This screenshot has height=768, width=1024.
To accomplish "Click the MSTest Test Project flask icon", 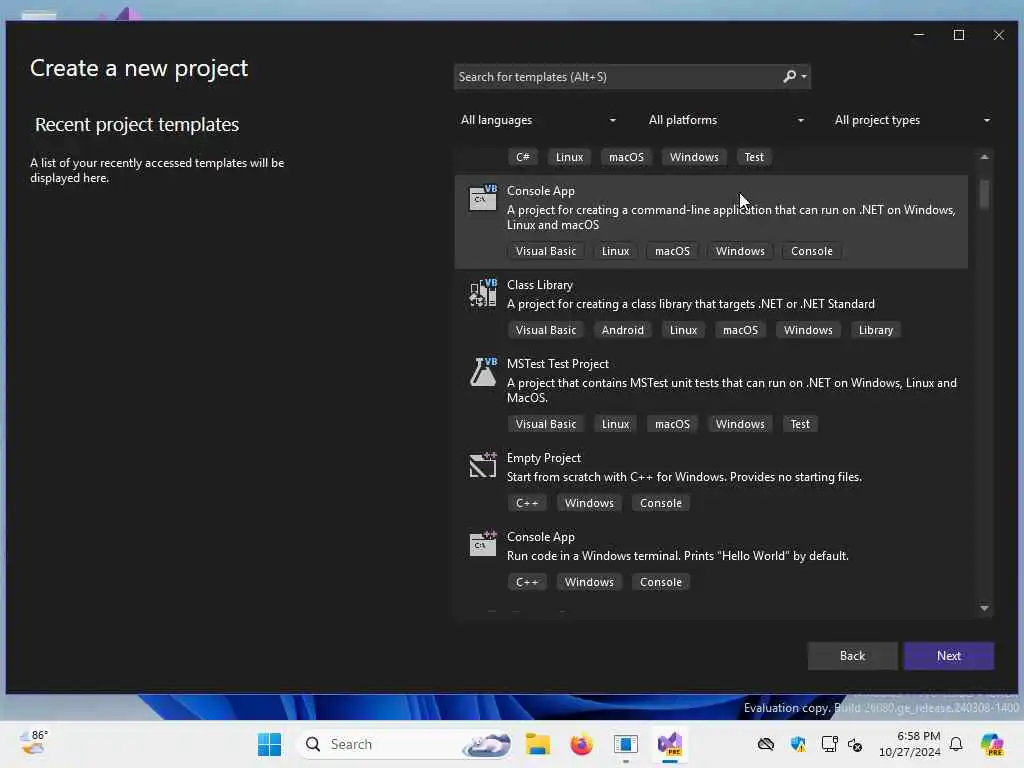I will click(x=483, y=372).
